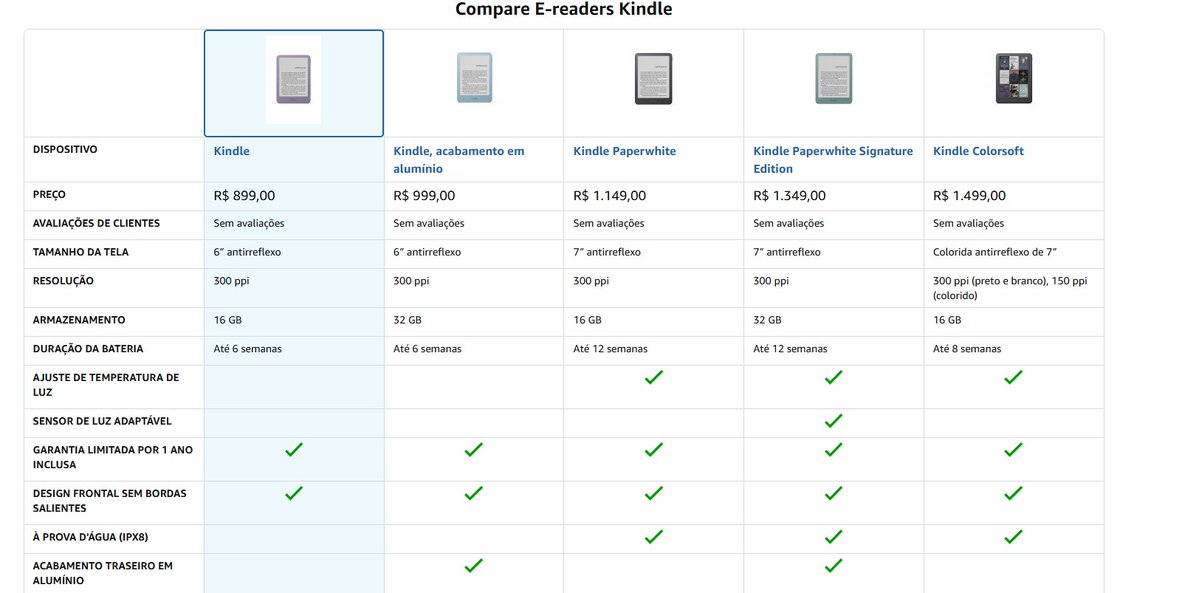Click warranty checkmark for Signature Edition
The height and width of the screenshot is (593, 1199).
tap(833, 450)
